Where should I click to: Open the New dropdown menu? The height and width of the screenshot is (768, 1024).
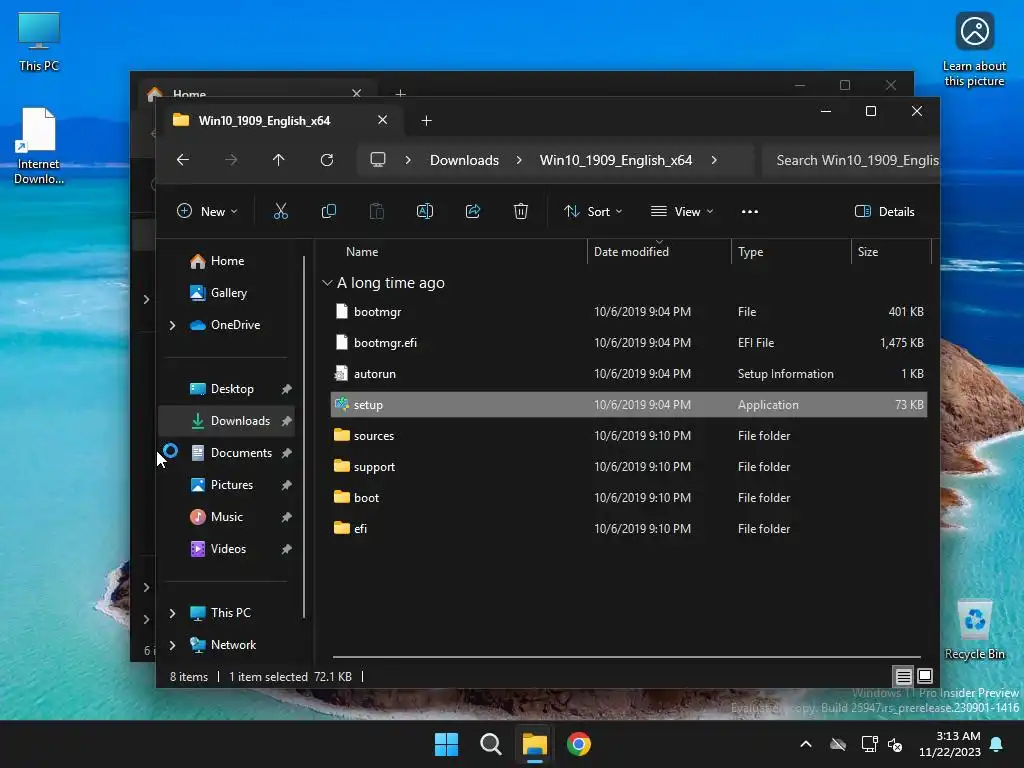[x=207, y=212]
